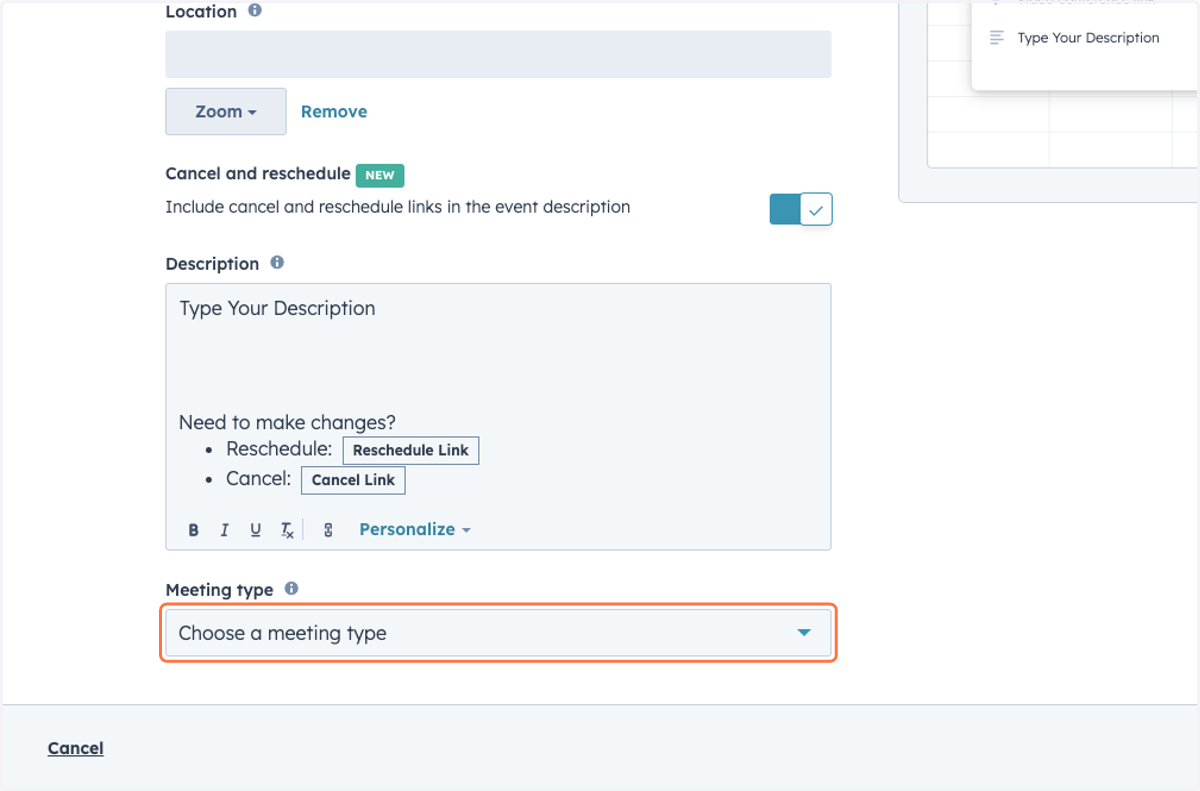The image size is (1200, 791).
Task: Insert a link using the link icon
Action: 328,530
